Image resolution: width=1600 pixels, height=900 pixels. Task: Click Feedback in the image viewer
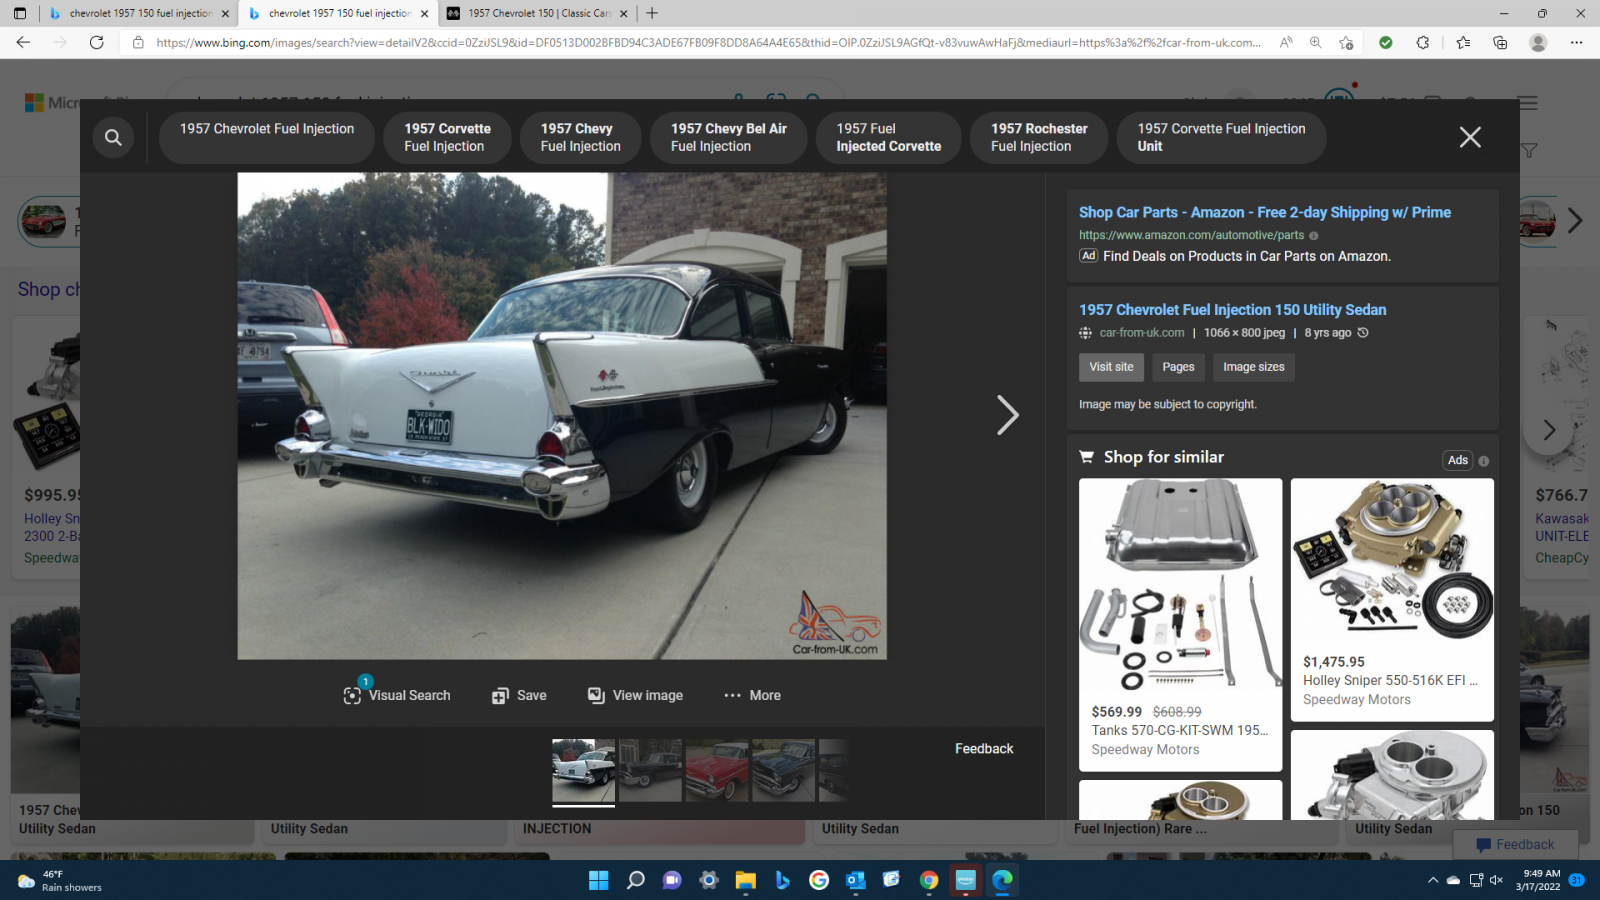(983, 748)
